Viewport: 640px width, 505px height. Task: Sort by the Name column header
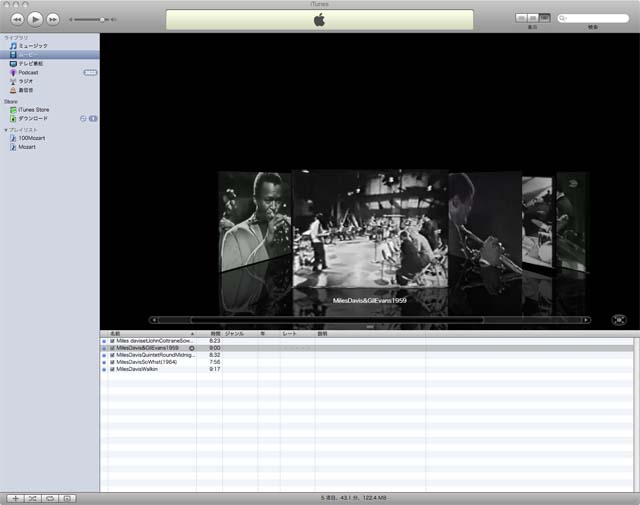pyautogui.click(x=152, y=334)
